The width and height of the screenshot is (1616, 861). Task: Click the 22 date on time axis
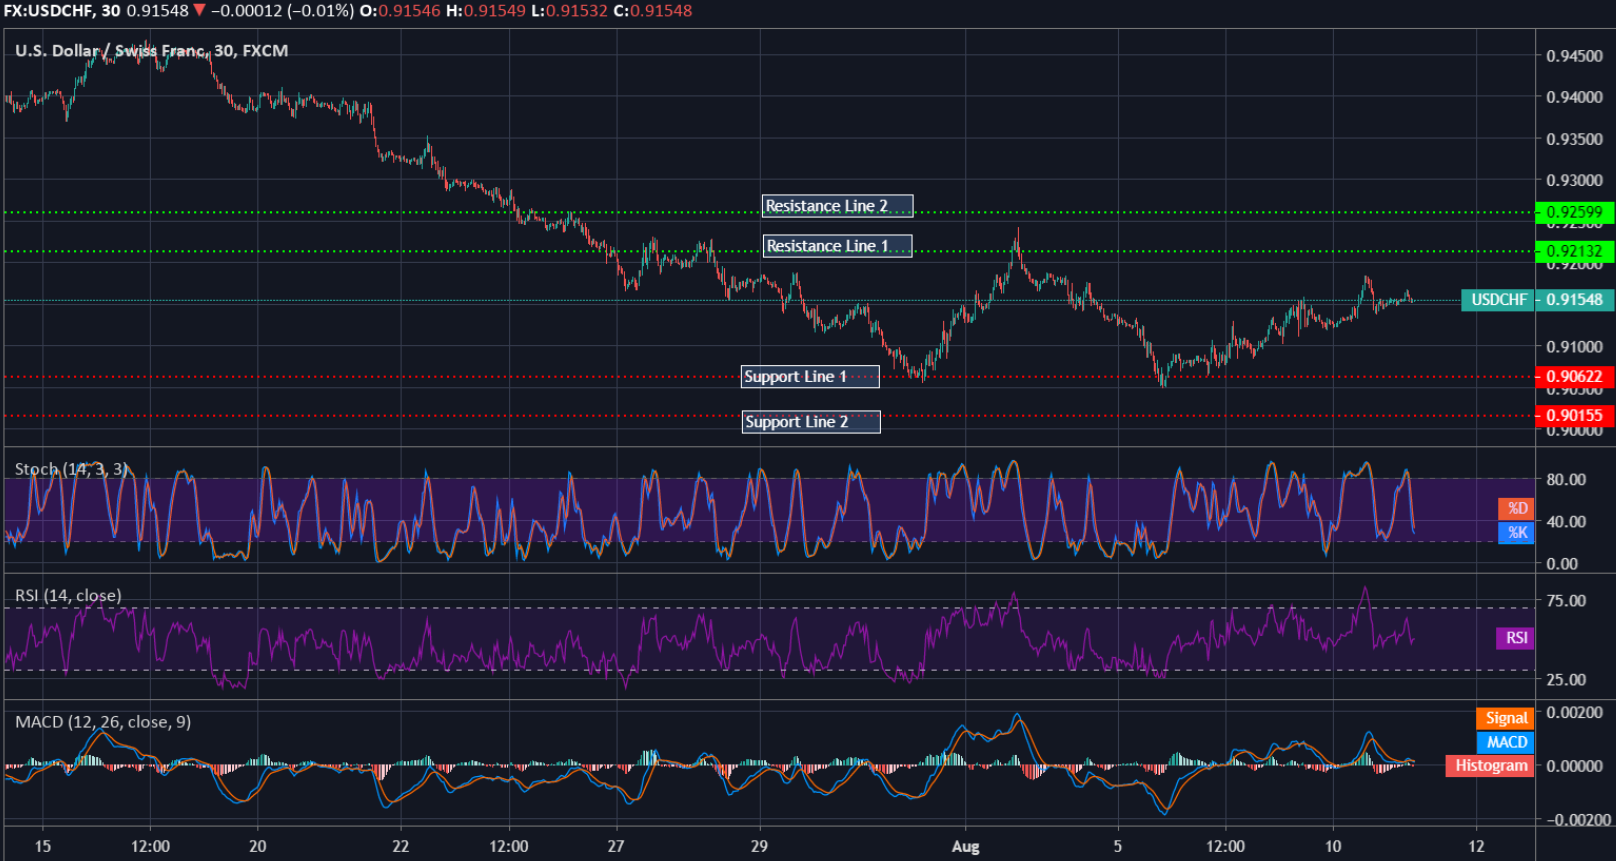coord(400,846)
